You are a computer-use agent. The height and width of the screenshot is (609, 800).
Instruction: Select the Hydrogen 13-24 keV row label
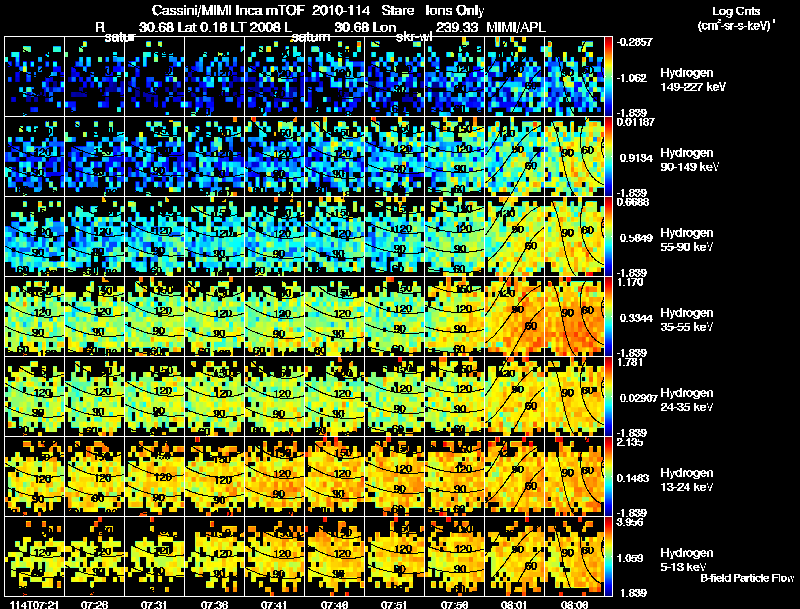coord(687,480)
